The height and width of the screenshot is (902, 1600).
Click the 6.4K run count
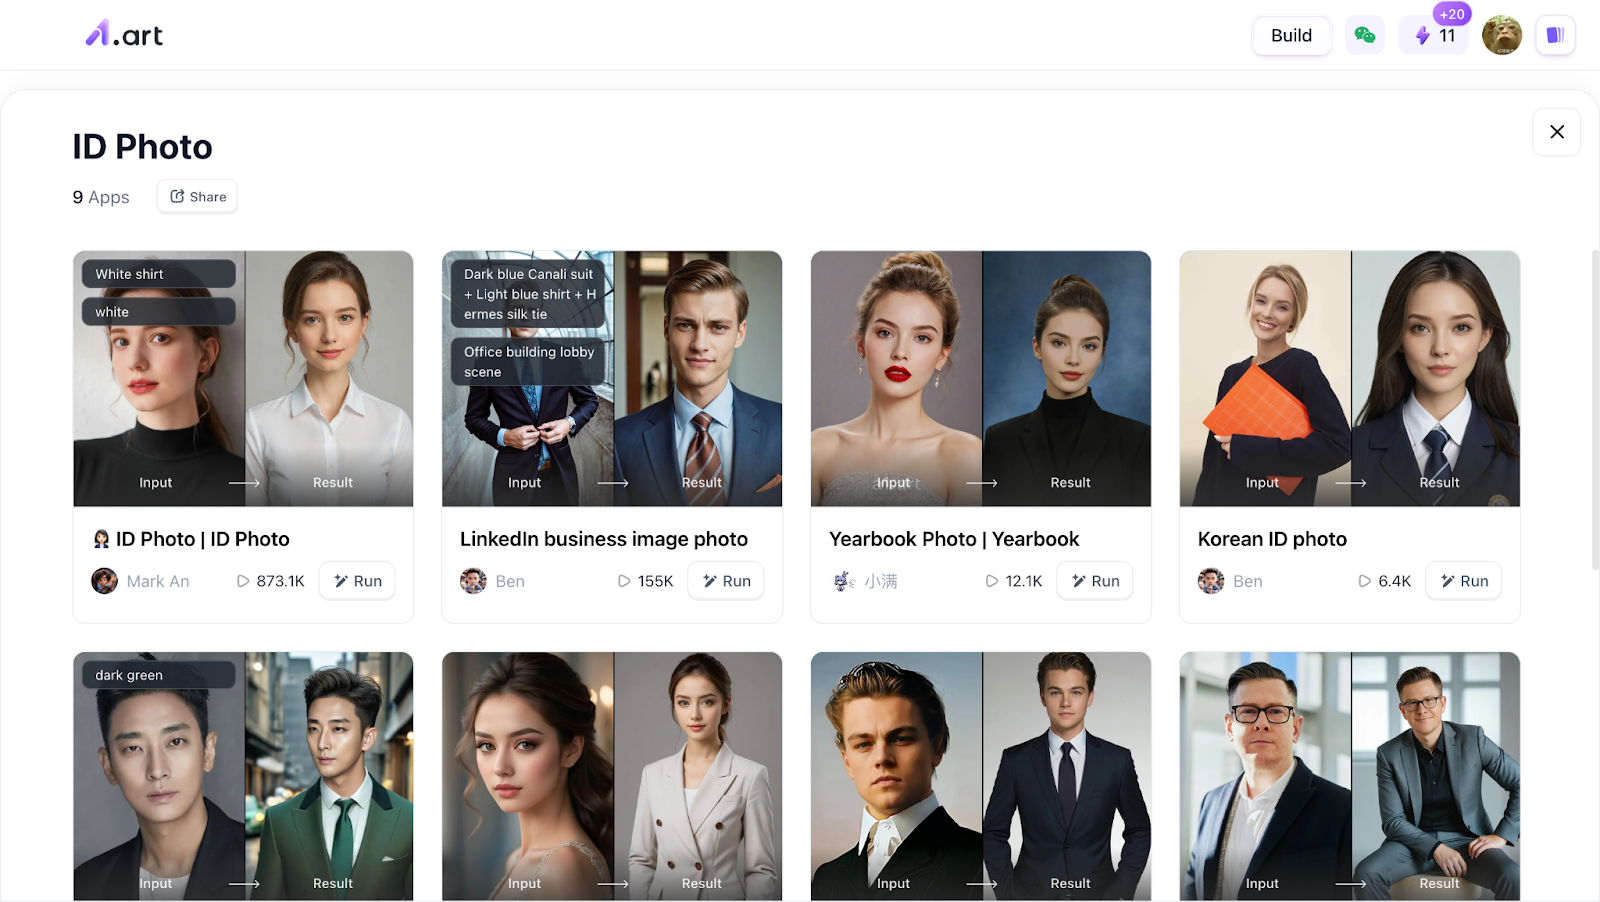coord(1385,581)
